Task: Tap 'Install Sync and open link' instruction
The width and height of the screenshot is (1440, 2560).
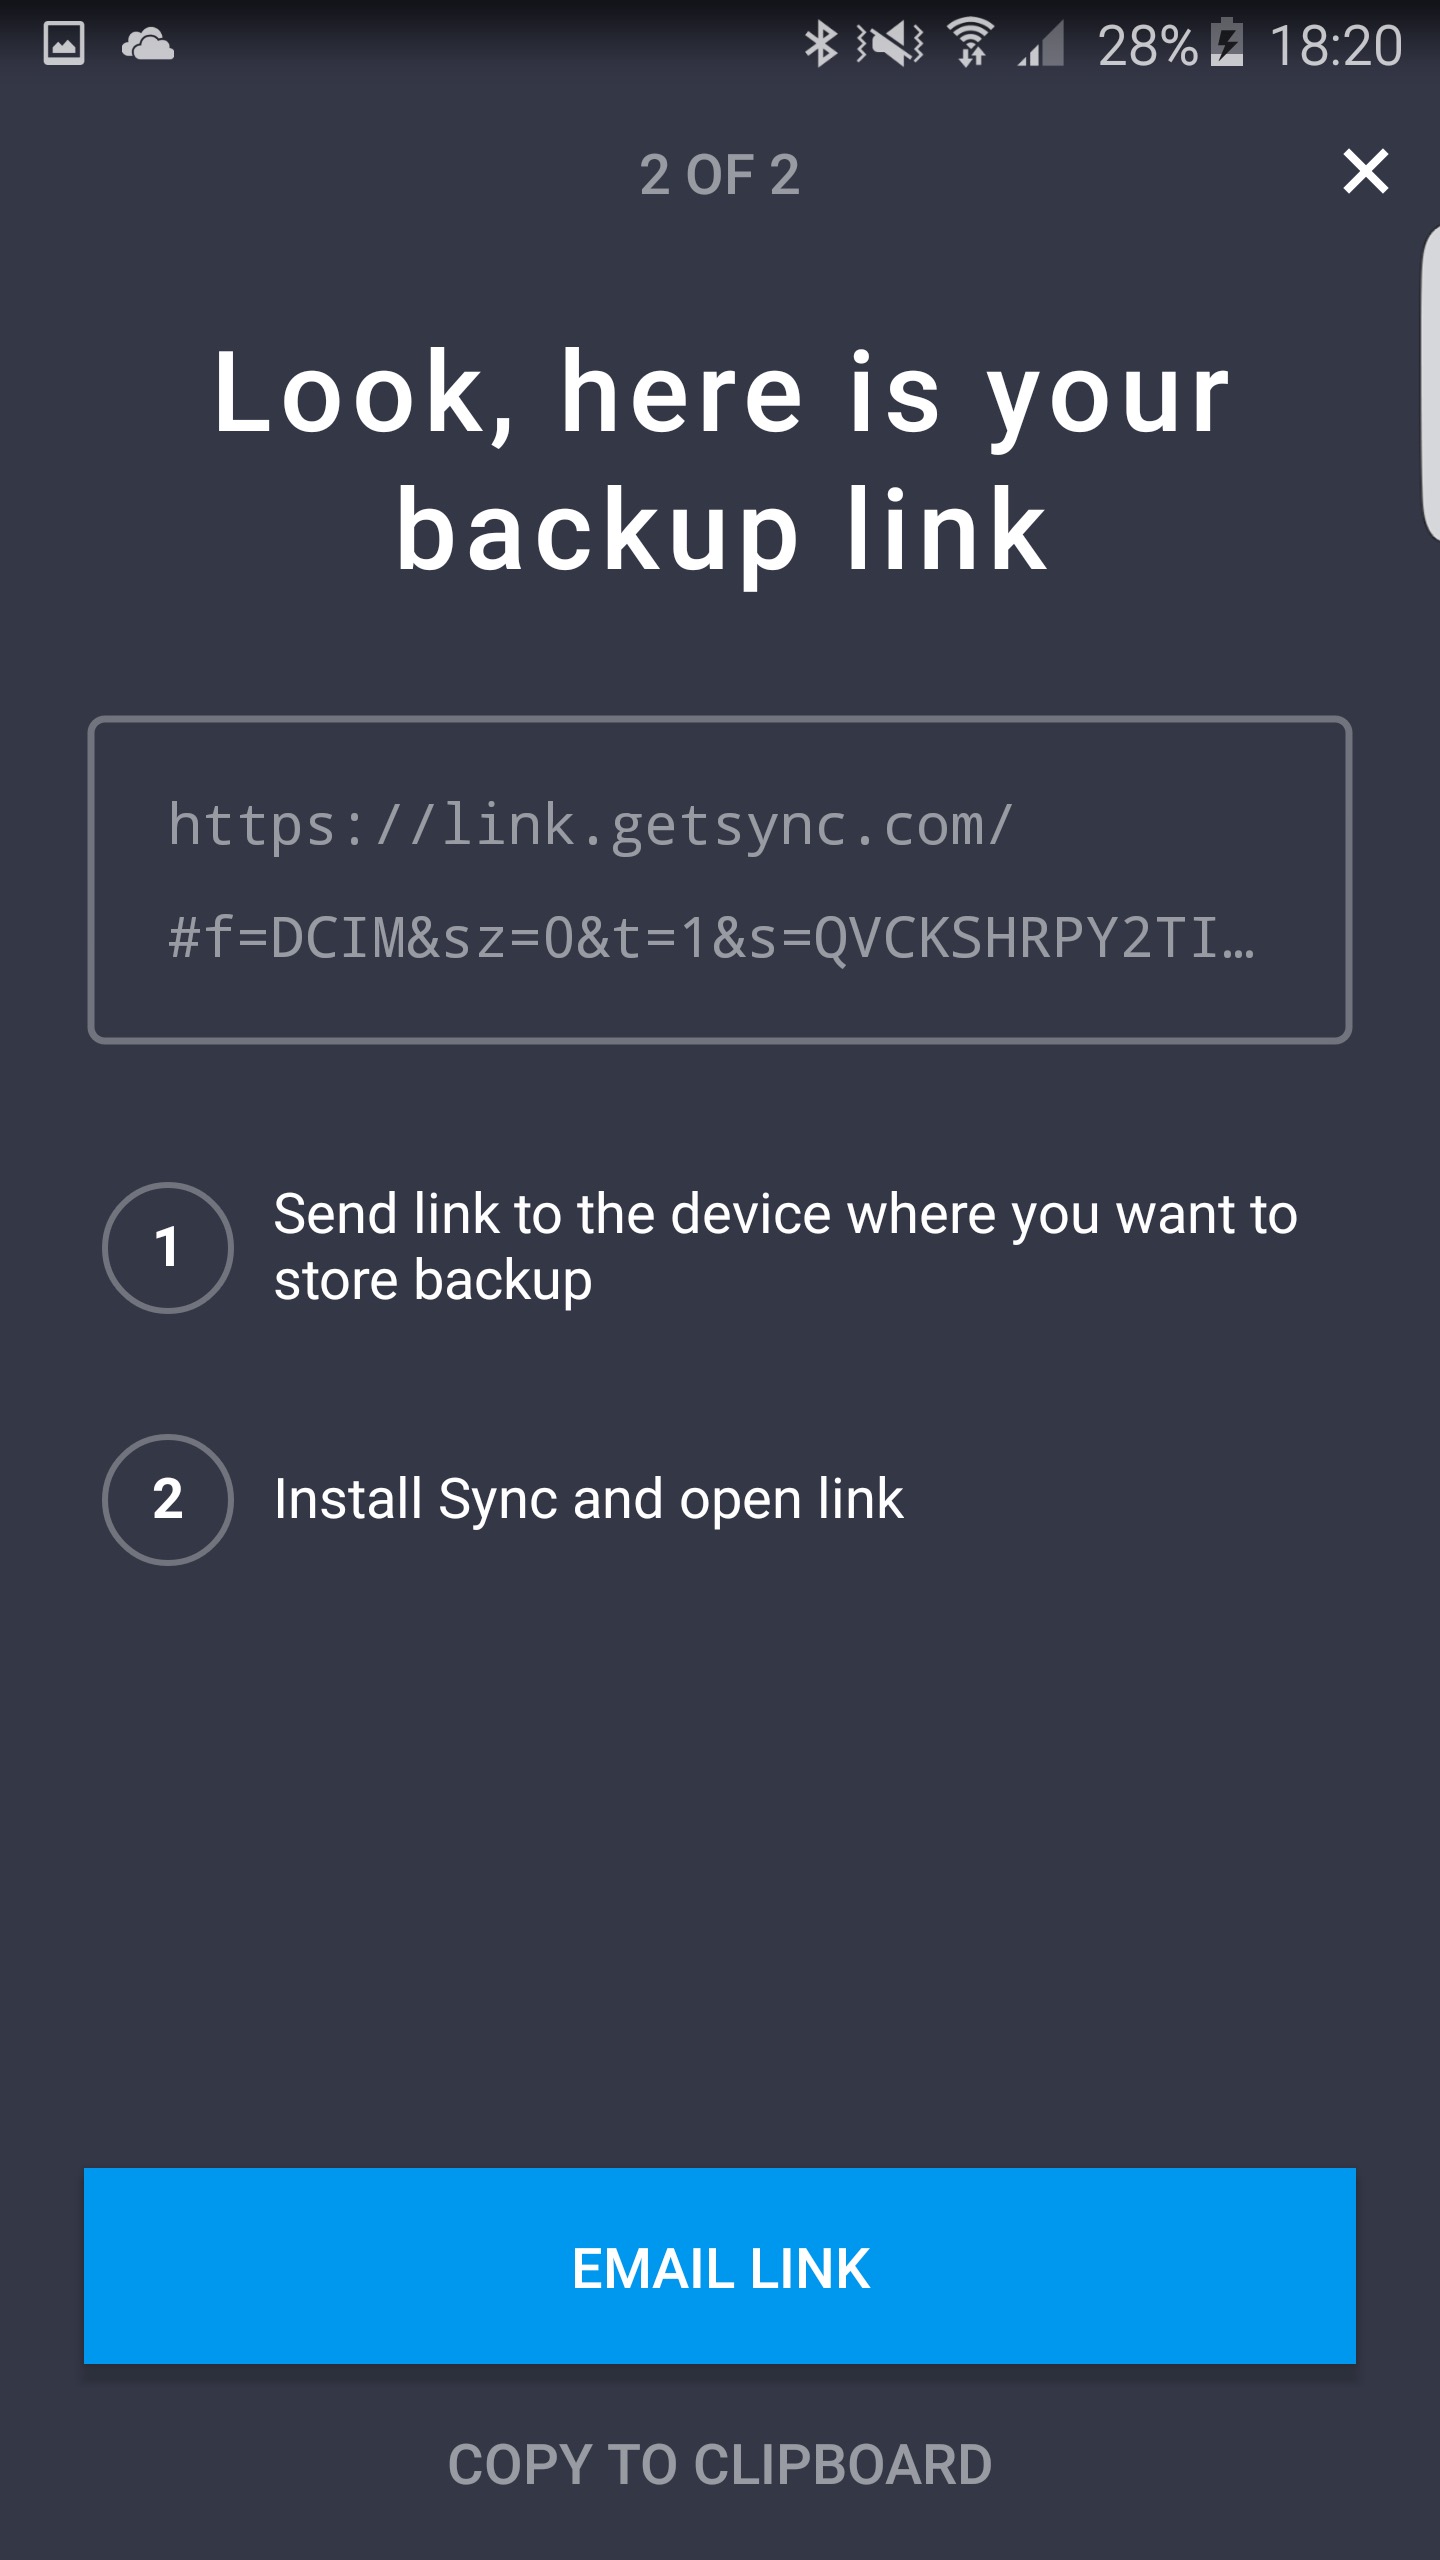Action: coord(588,1499)
